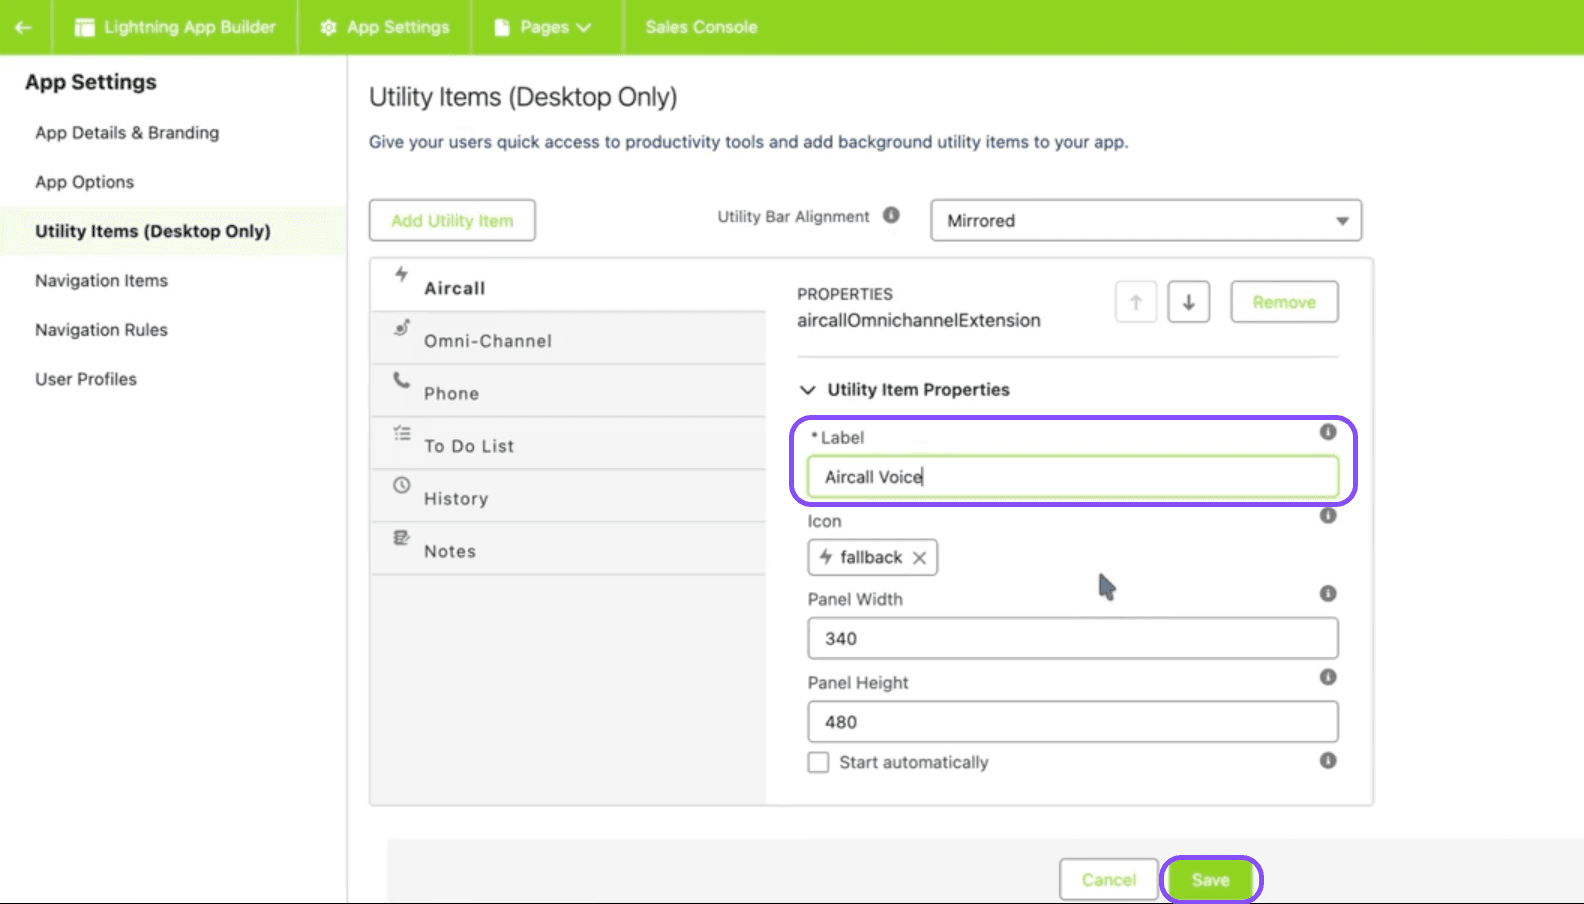The height and width of the screenshot is (904, 1584).
Task: Click the Phone handset icon
Action: point(401,380)
